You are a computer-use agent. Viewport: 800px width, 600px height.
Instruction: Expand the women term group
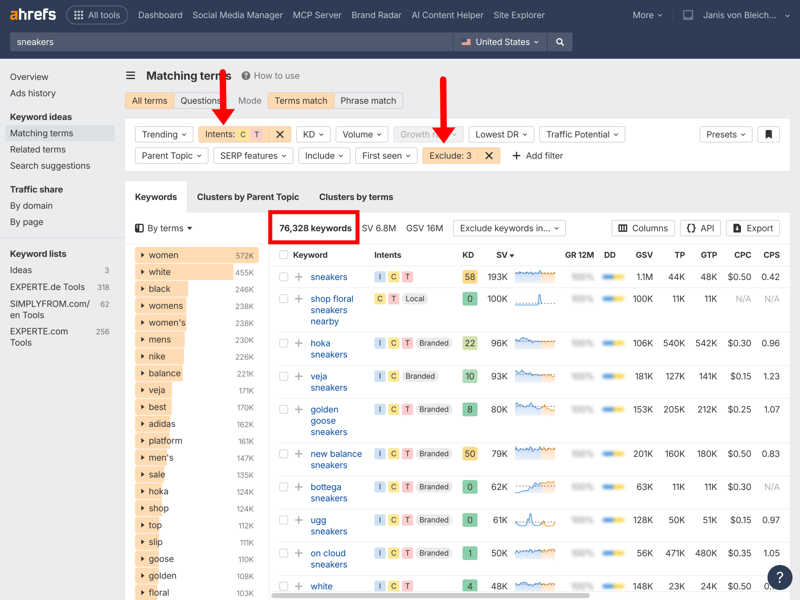[x=143, y=255]
